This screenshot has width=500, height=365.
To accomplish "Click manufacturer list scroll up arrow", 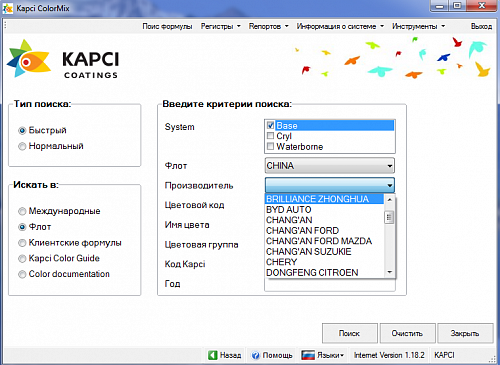I will [389, 199].
